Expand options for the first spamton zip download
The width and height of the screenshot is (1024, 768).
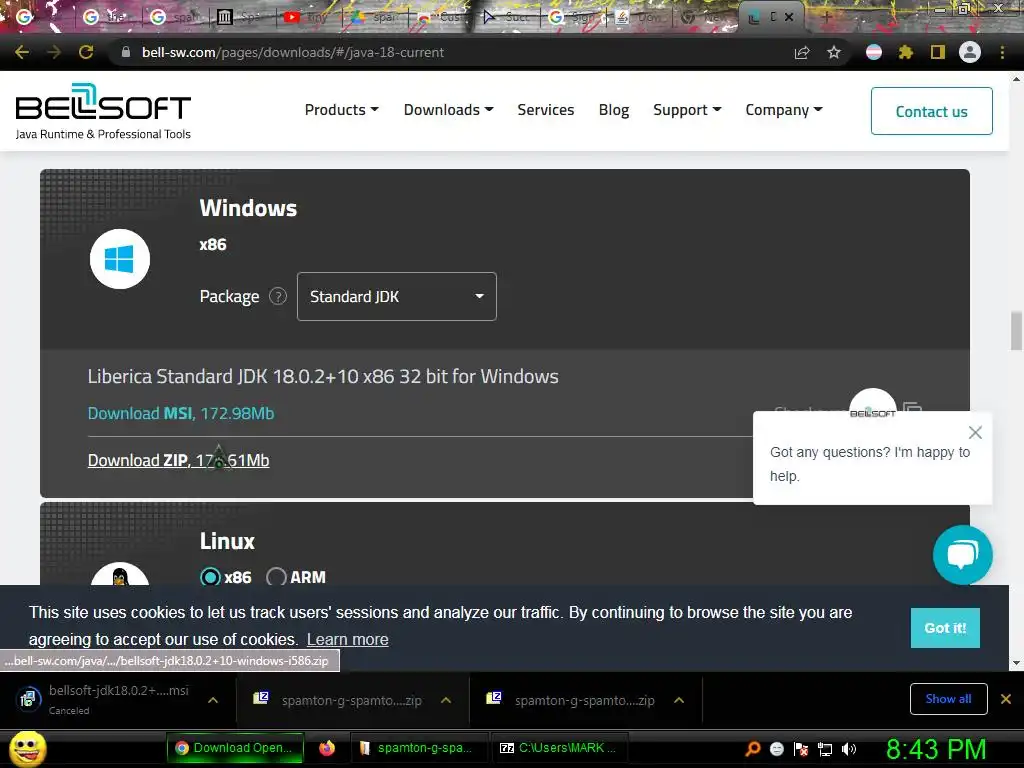[x=446, y=700]
